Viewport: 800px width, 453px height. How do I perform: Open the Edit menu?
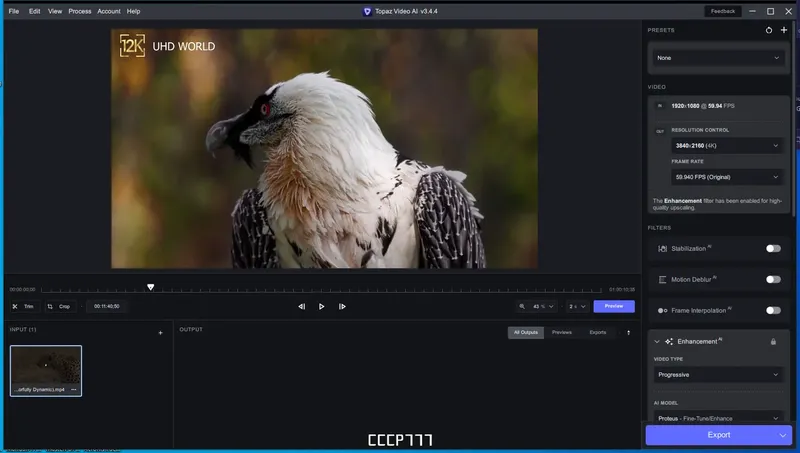coord(34,11)
